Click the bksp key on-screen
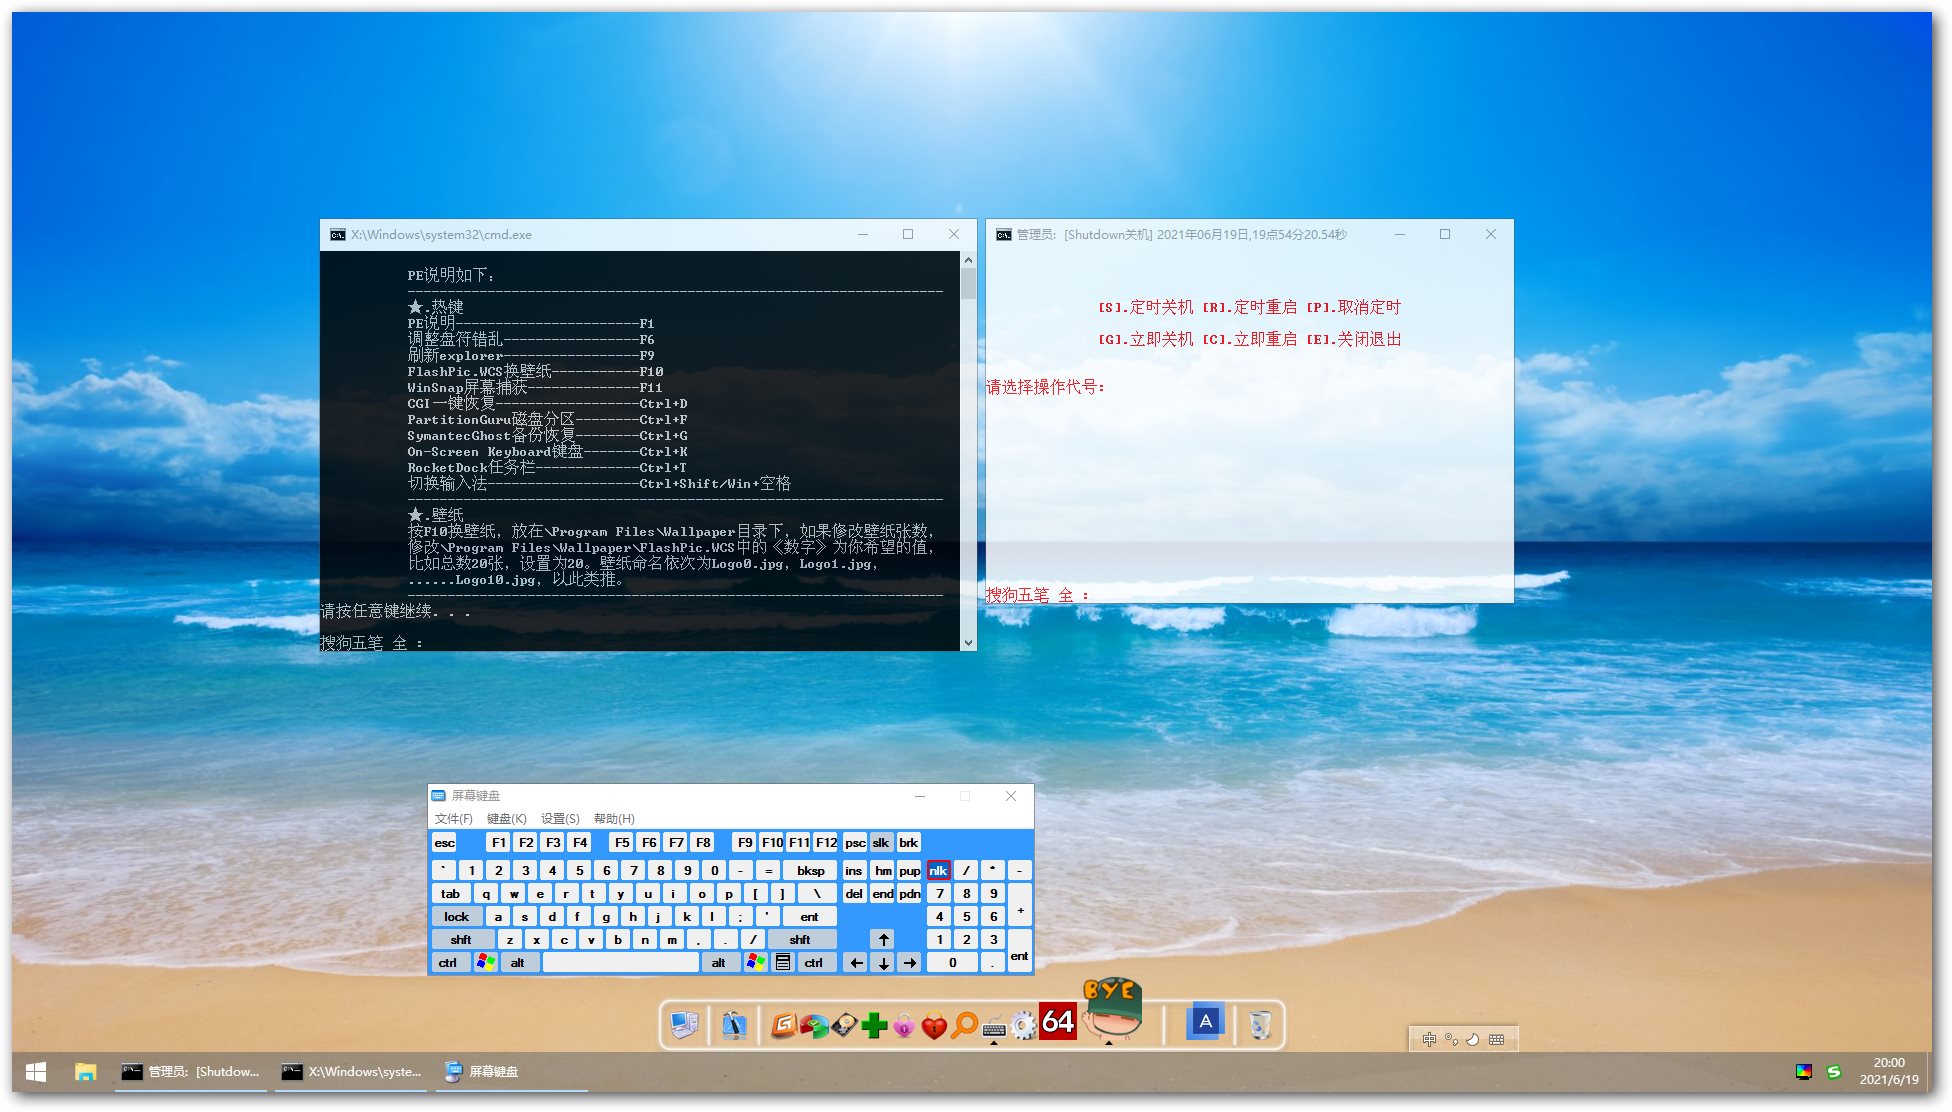This screenshot has width=1952, height=1112. pyautogui.click(x=810, y=870)
